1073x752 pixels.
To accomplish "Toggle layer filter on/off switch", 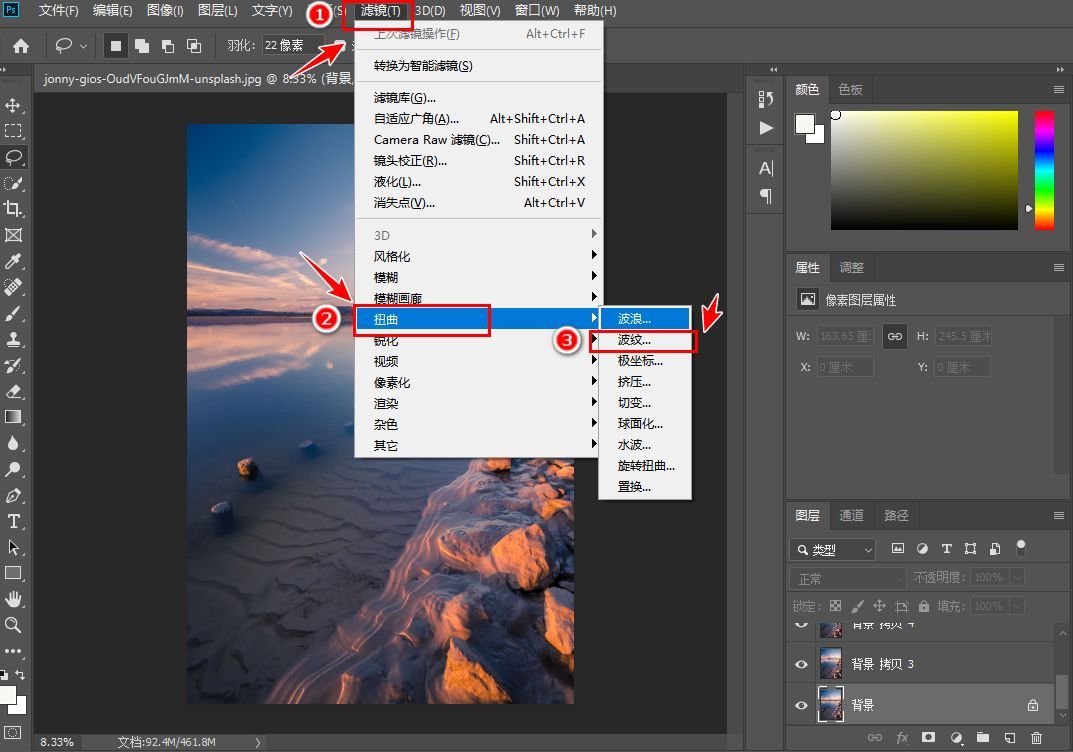I will (x=1021, y=548).
